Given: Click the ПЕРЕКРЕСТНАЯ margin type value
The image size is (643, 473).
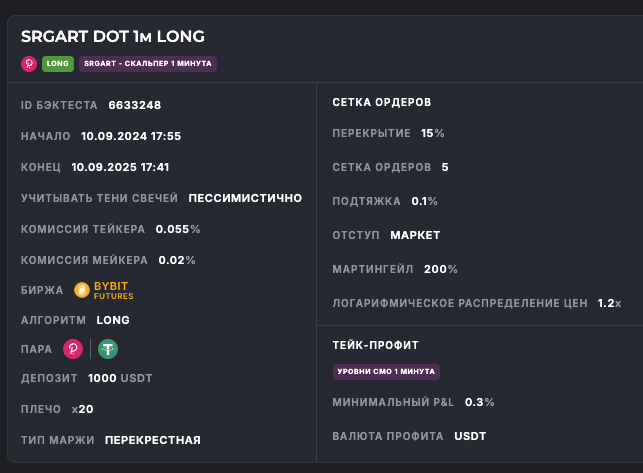Looking at the screenshot, I should pyautogui.click(x=152, y=440).
